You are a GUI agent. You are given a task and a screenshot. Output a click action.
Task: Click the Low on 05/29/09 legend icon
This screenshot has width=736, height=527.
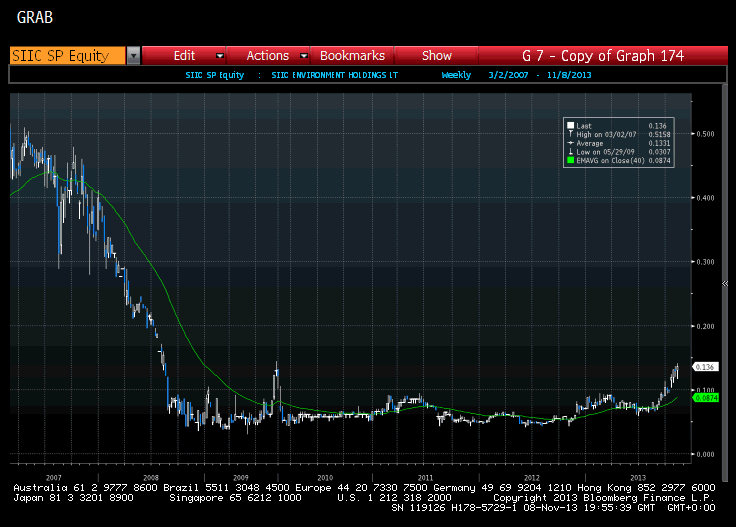(x=570, y=151)
